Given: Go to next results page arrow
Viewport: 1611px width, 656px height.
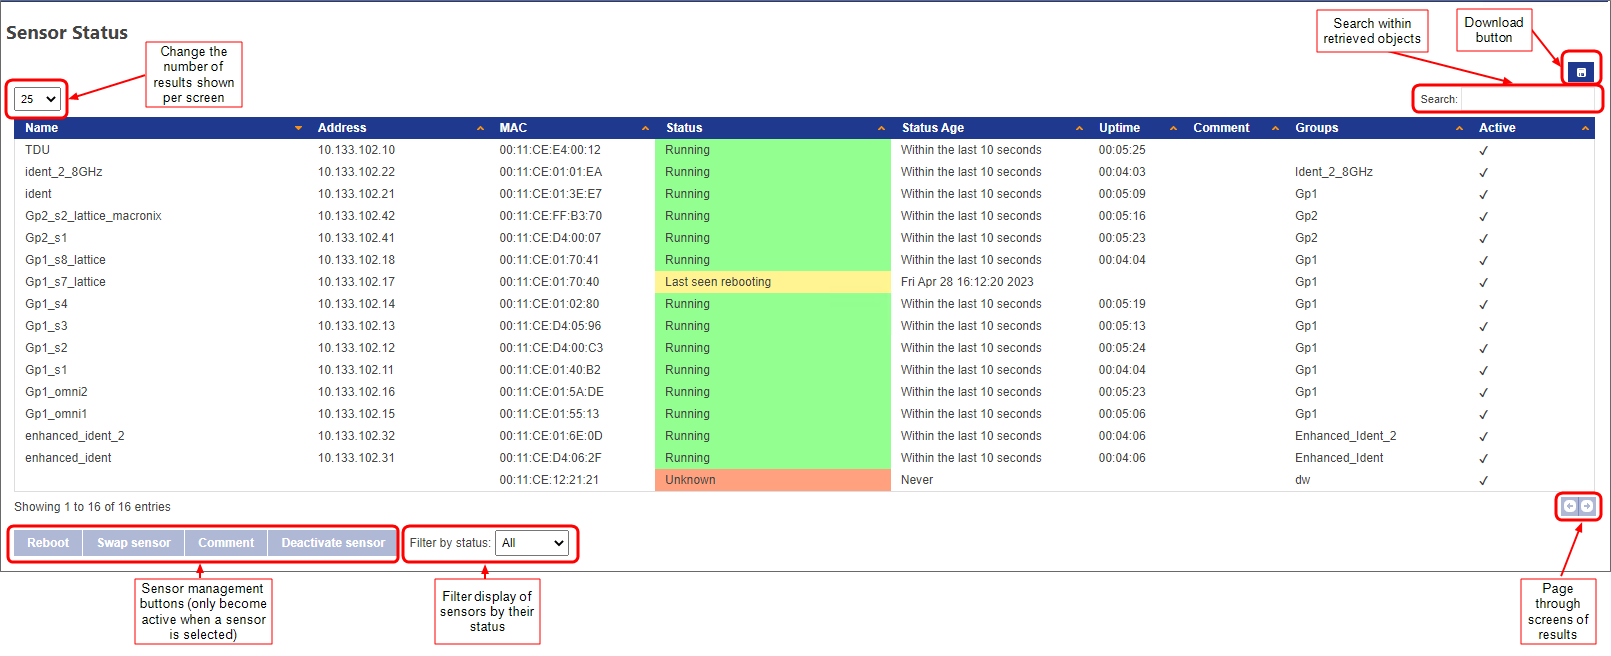Looking at the screenshot, I should pos(1587,506).
